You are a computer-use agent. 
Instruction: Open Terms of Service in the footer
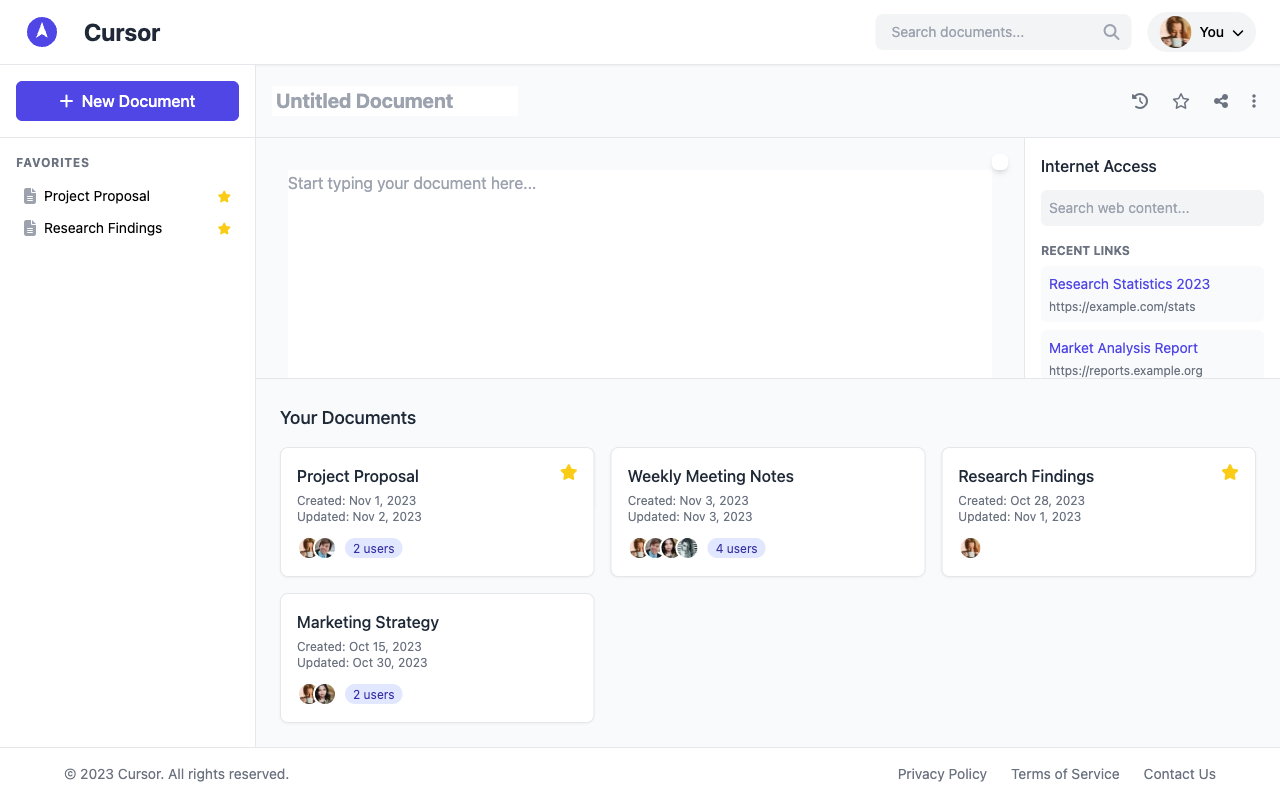(1065, 774)
